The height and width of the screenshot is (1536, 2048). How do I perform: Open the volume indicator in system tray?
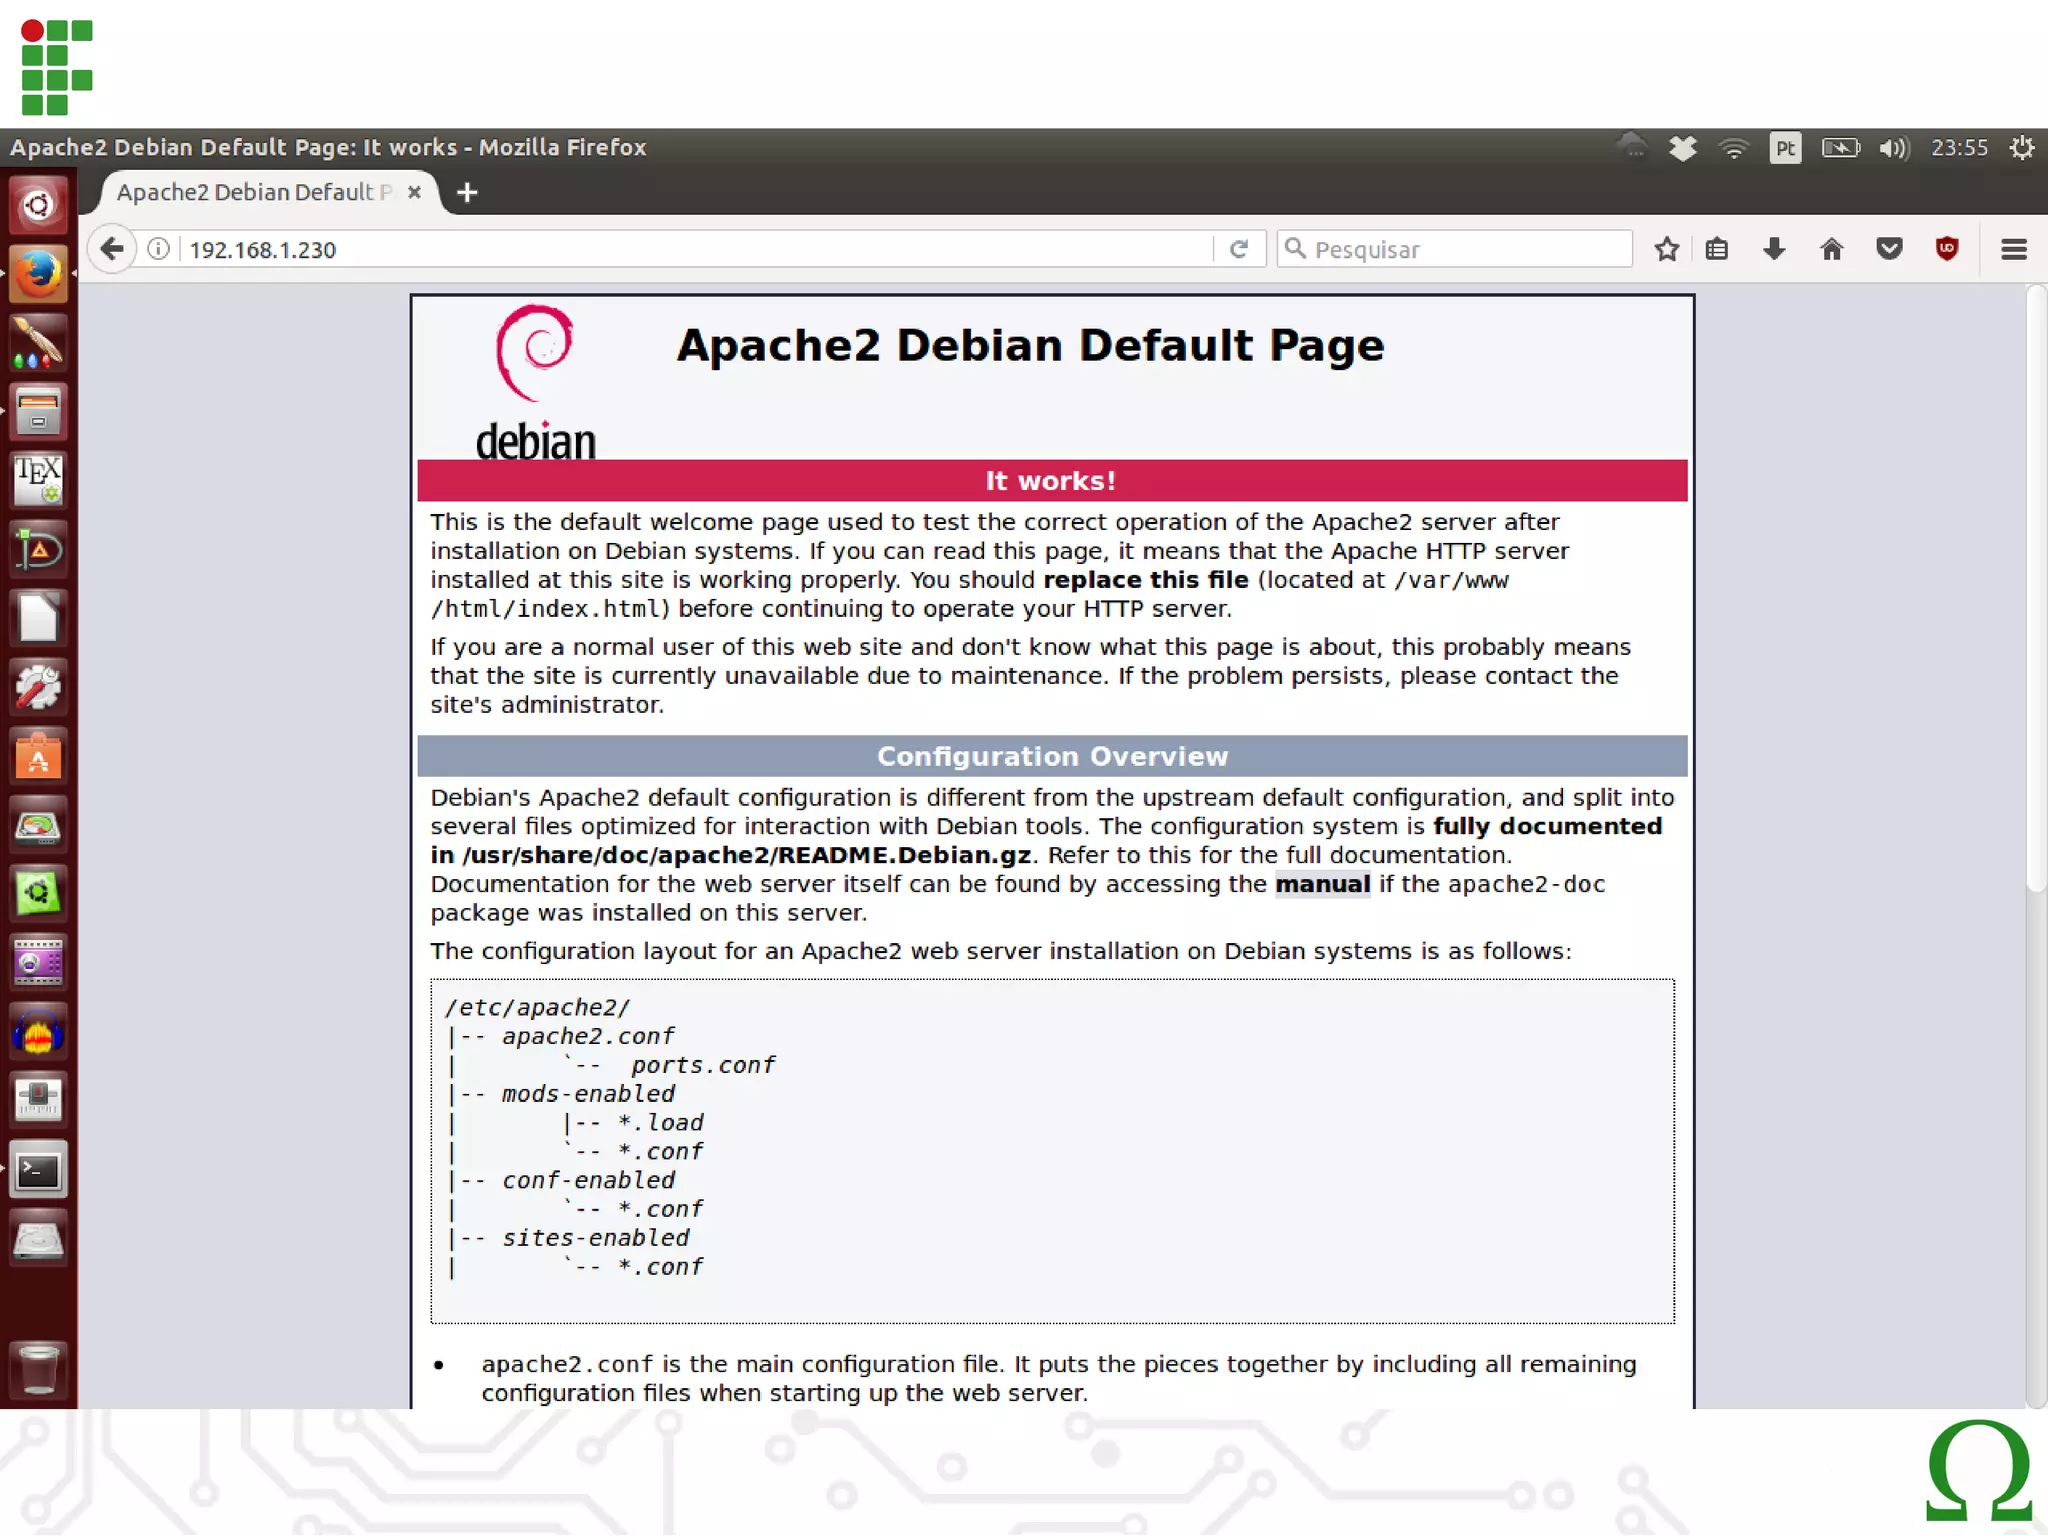pos(1893,148)
